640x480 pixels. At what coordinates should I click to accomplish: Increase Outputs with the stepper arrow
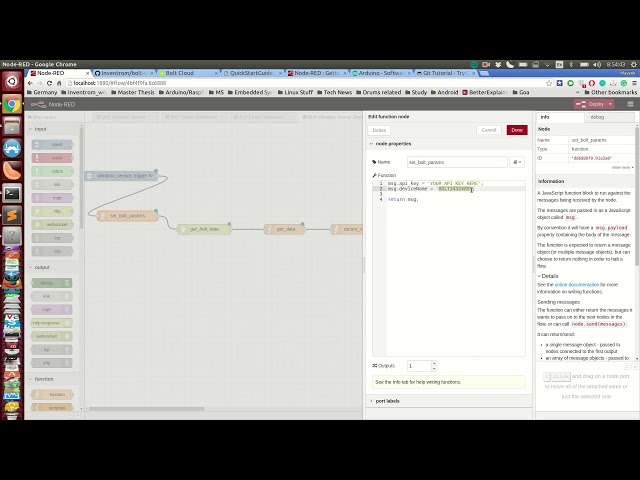coord(434,363)
